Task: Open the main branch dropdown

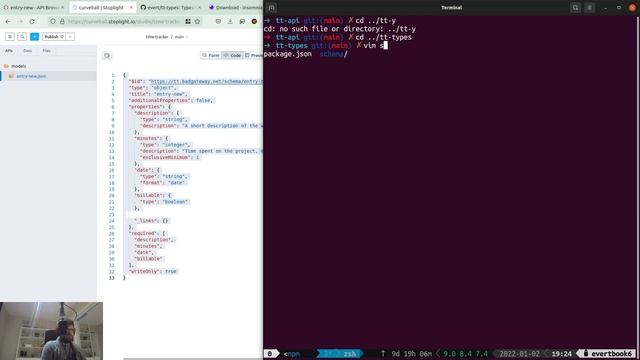Action: (182, 37)
